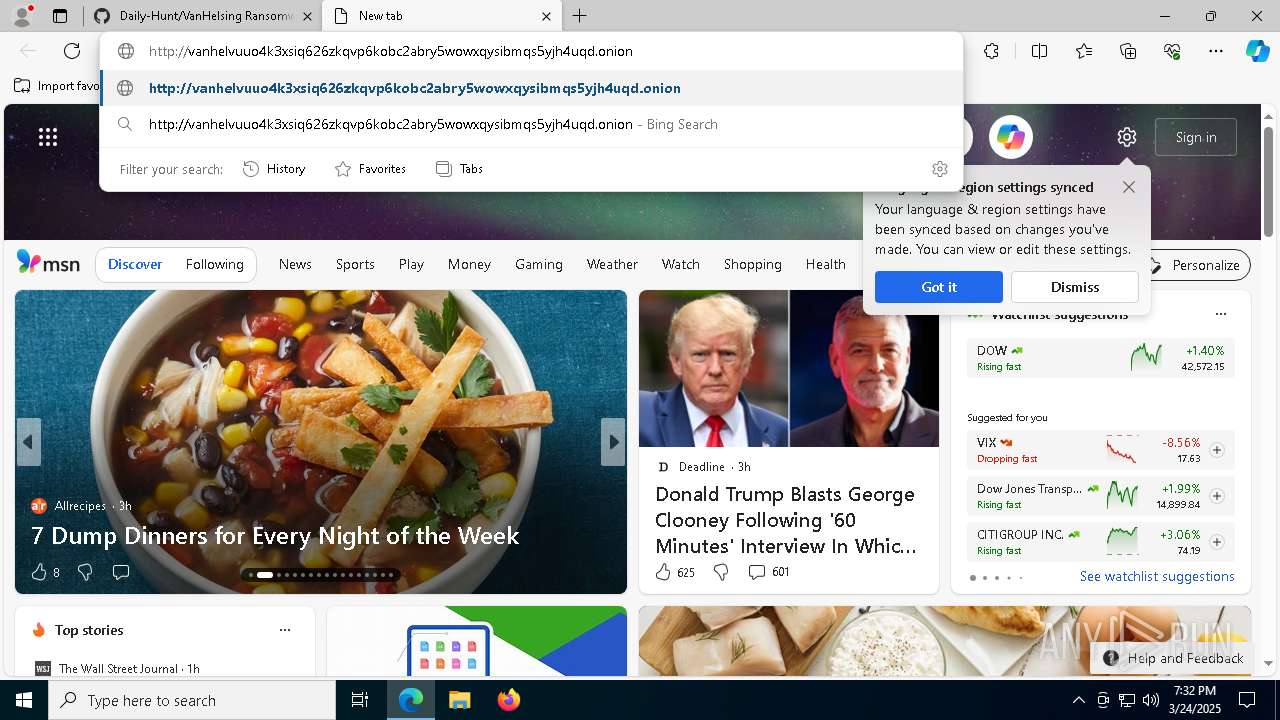Open the Favorites star icon
Image resolution: width=1280 pixels, height=720 pixels.
(x=1084, y=51)
